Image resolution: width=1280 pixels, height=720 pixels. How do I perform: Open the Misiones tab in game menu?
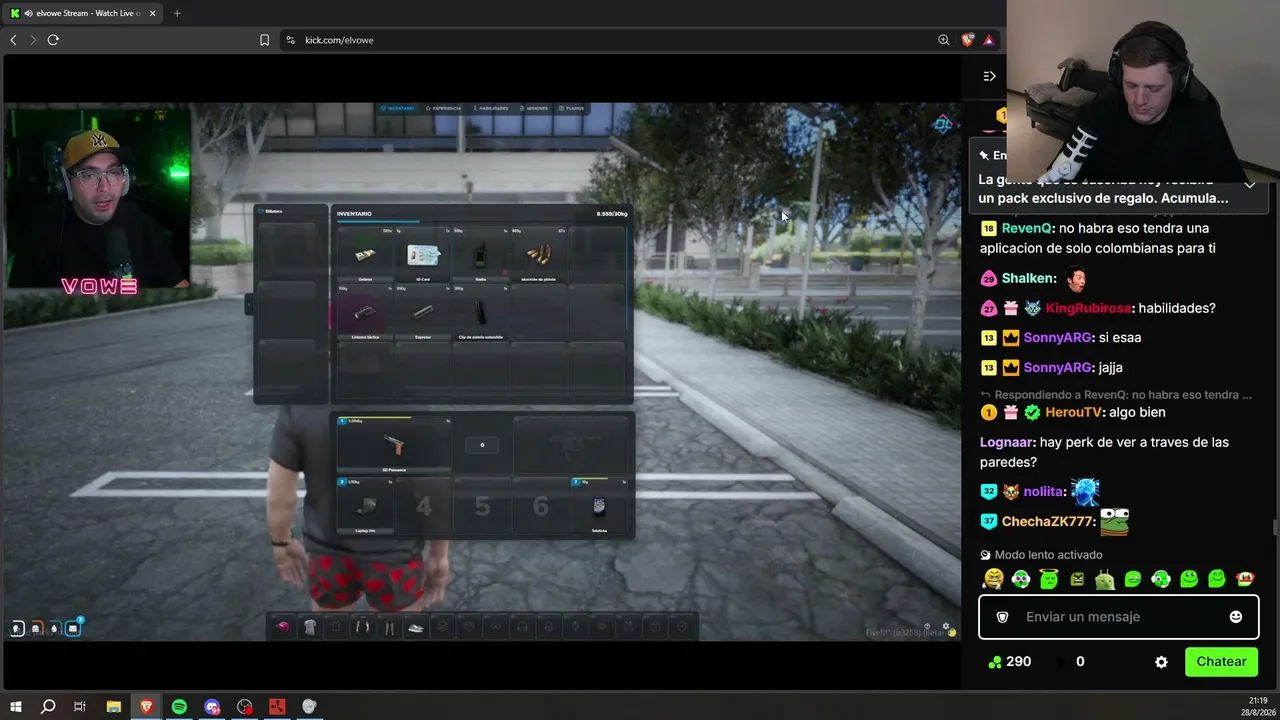pos(533,108)
